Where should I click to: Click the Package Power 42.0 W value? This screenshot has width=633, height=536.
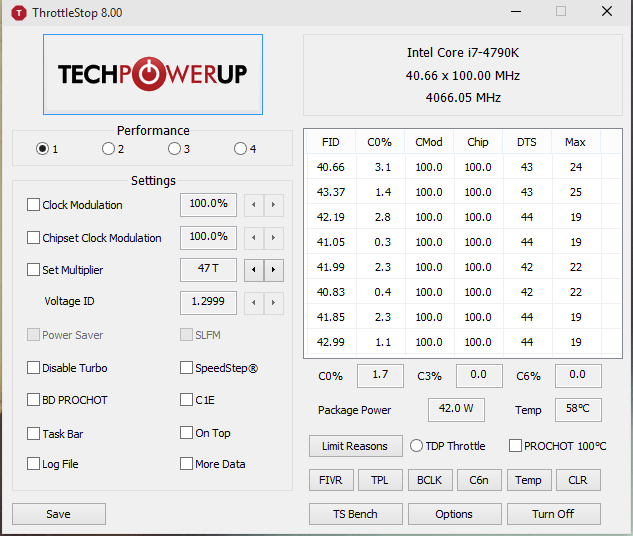click(456, 410)
